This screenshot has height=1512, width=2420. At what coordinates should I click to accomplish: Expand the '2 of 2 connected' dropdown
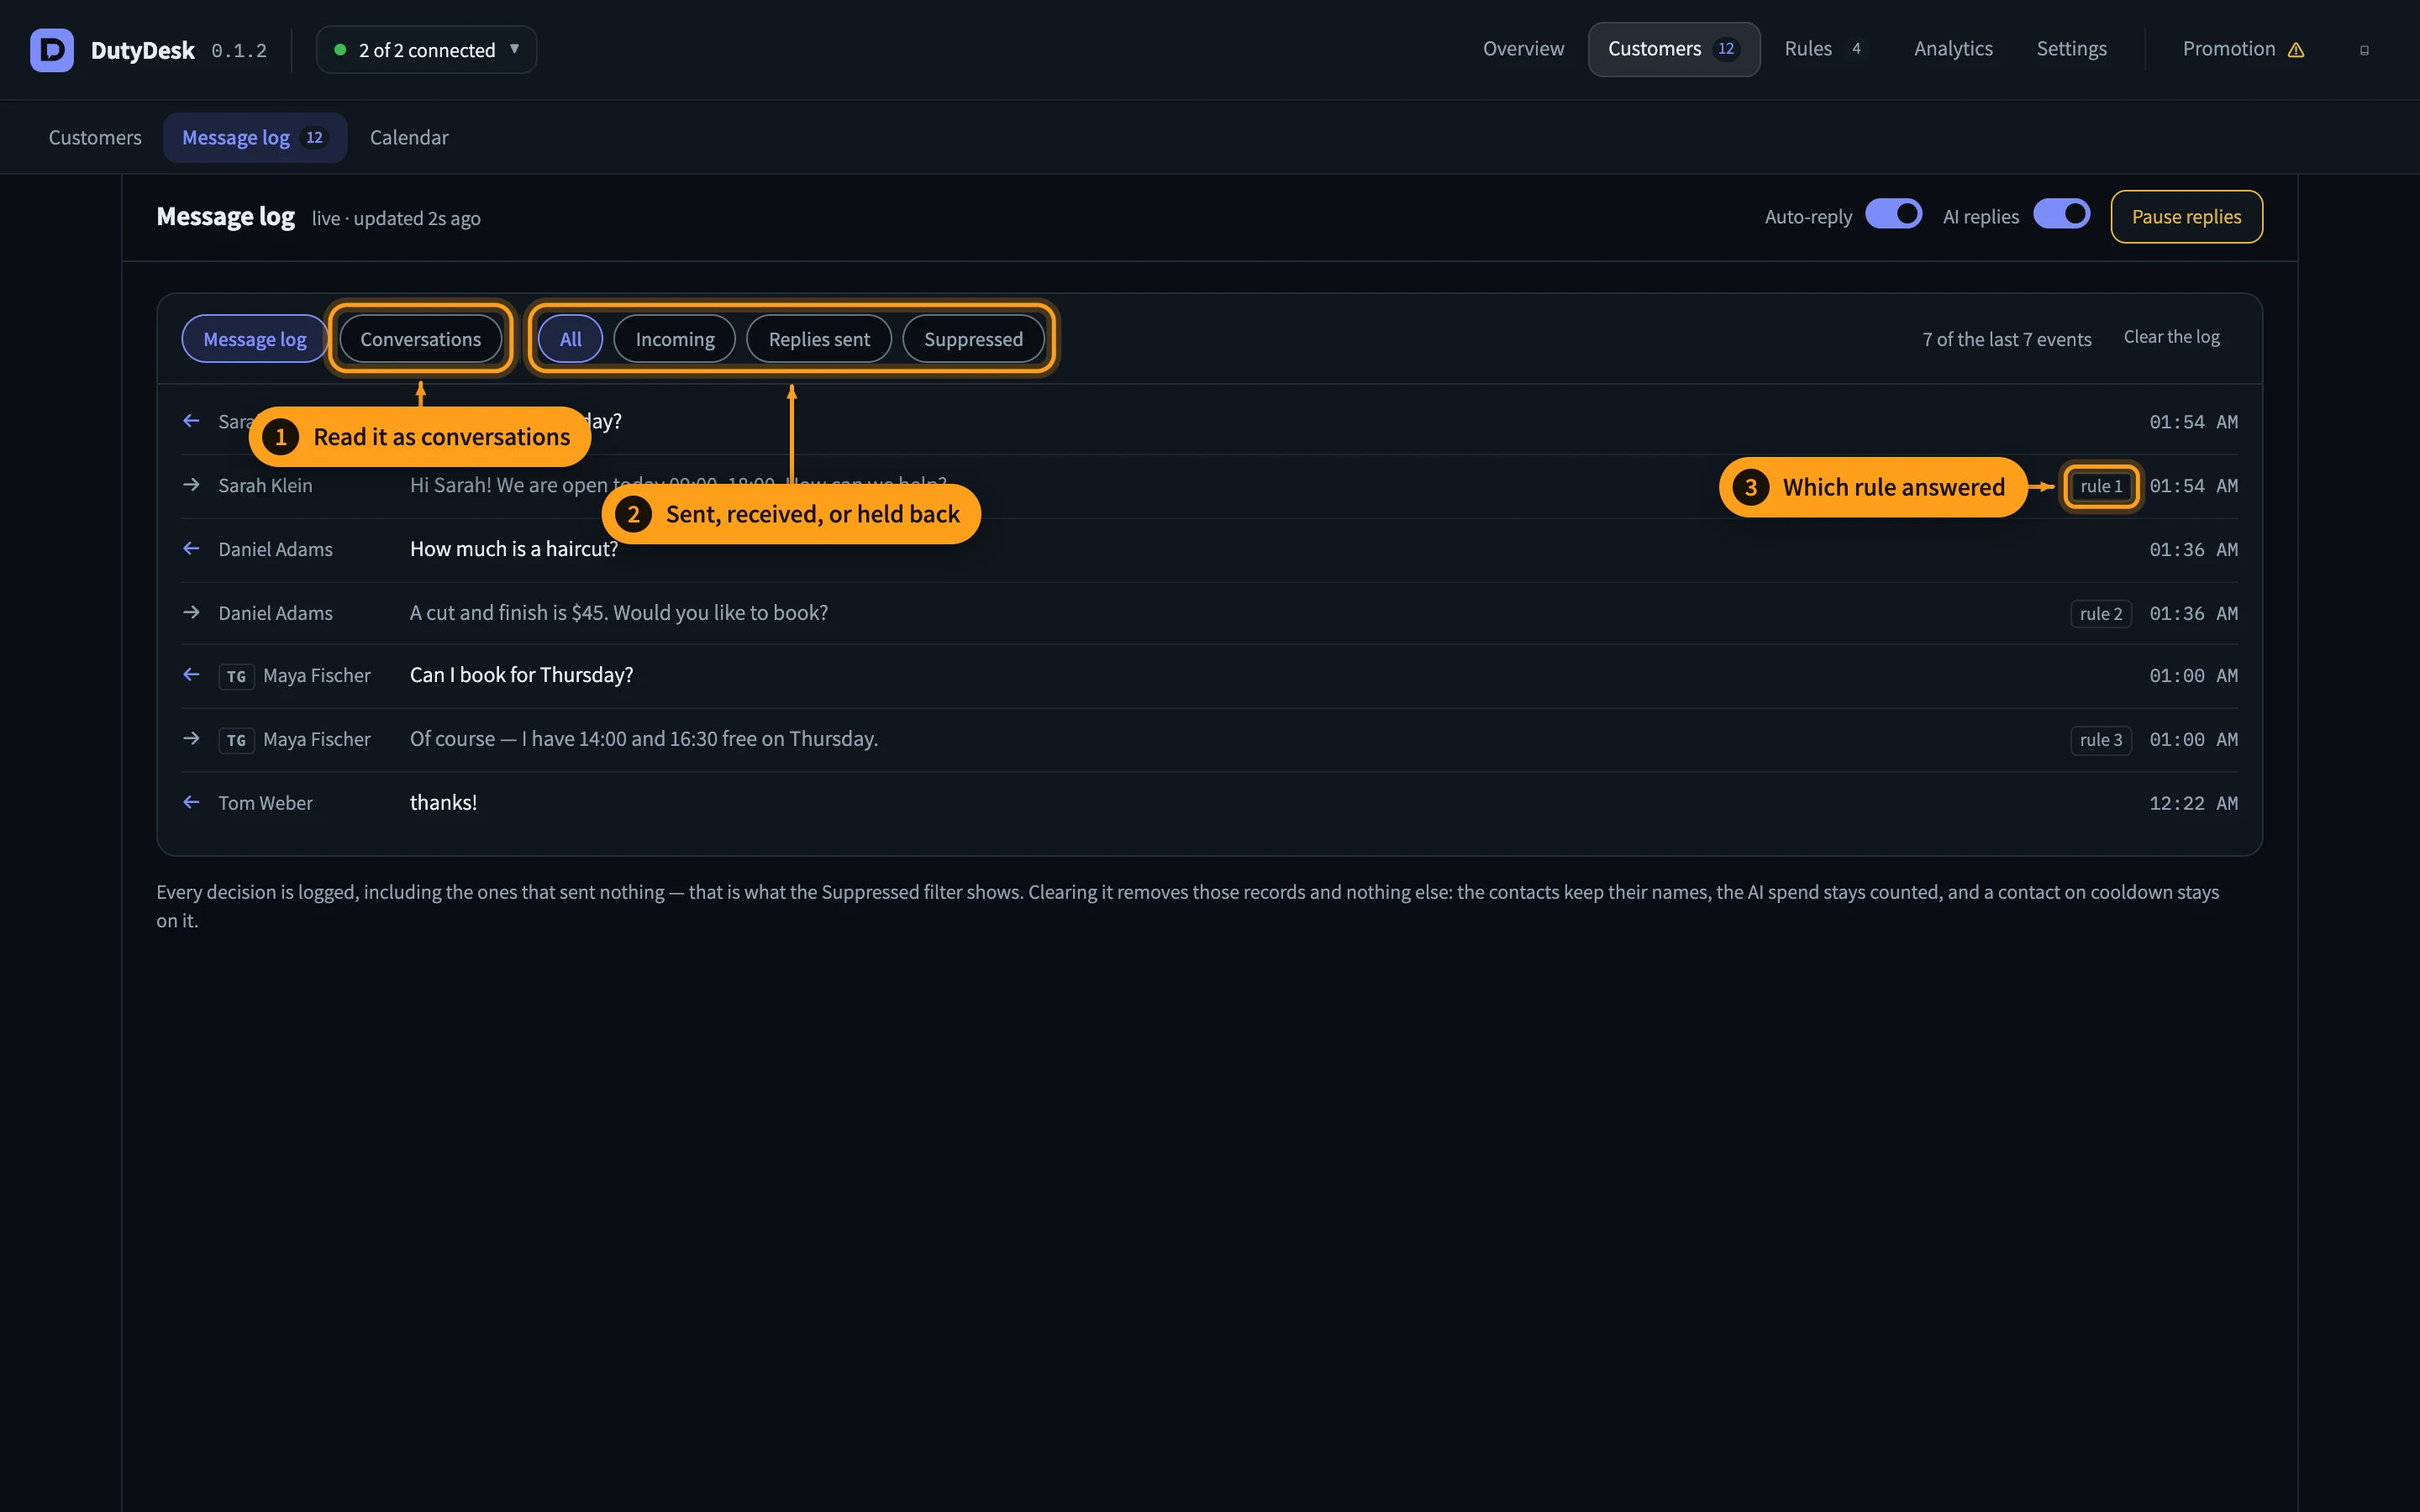[x=426, y=50]
